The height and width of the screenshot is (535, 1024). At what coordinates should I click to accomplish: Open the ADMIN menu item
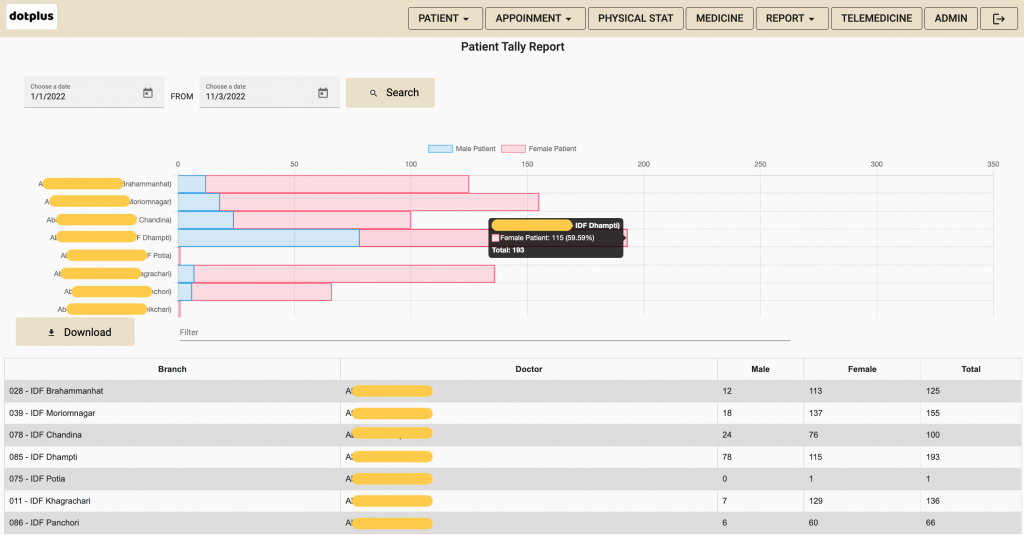[x=950, y=19]
